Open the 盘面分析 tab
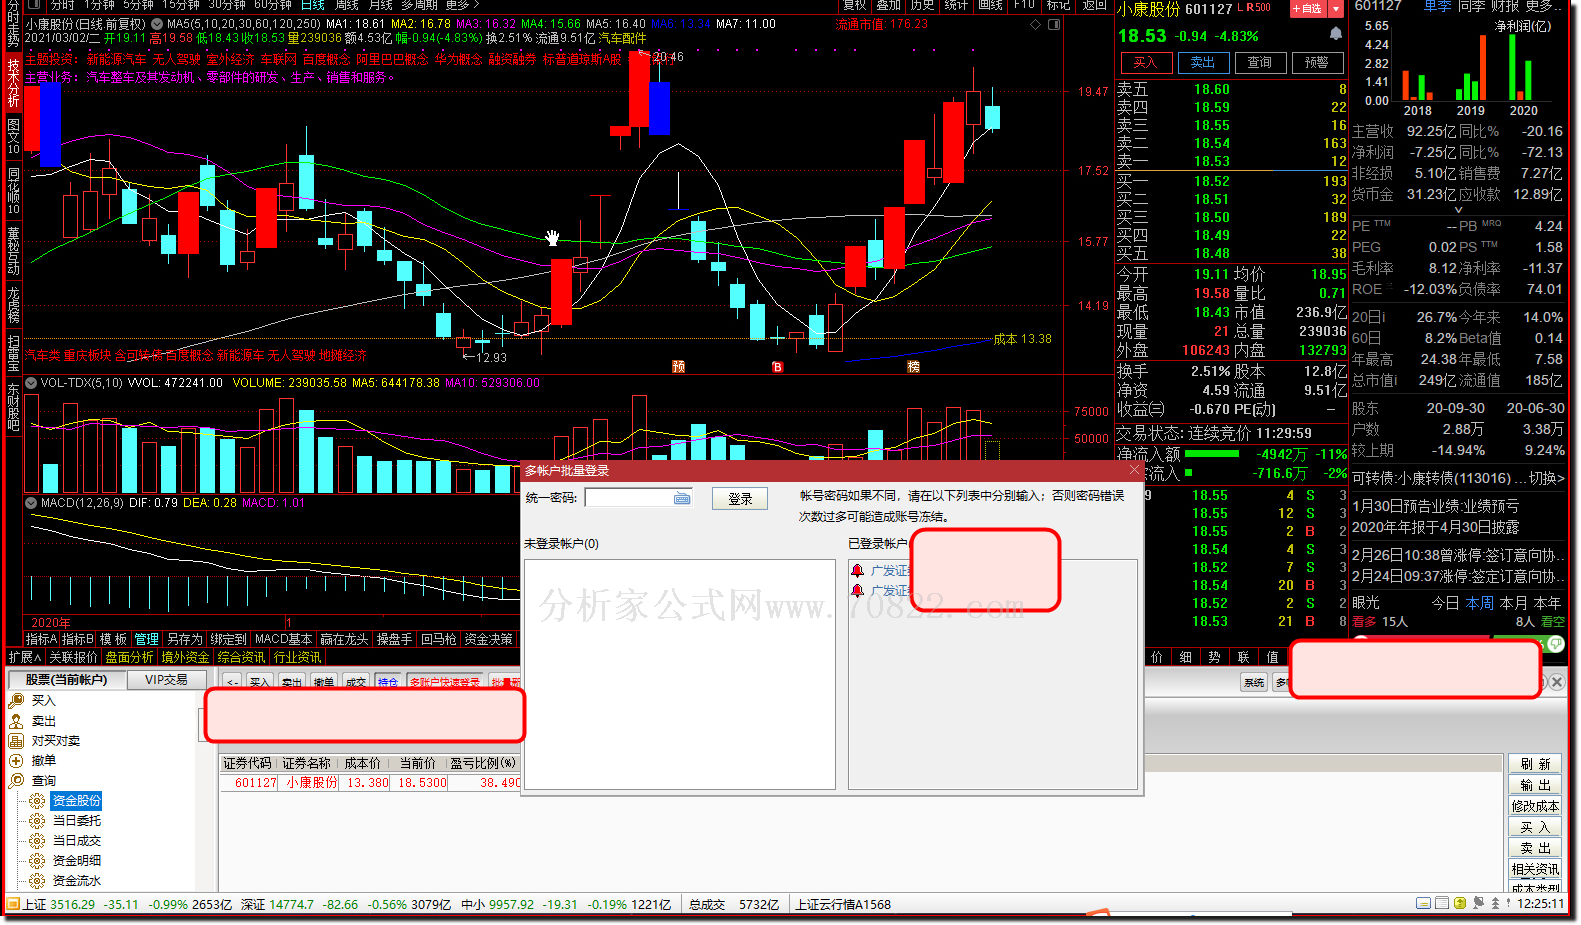Image resolution: width=1581 pixels, height=925 pixels. coord(129,657)
